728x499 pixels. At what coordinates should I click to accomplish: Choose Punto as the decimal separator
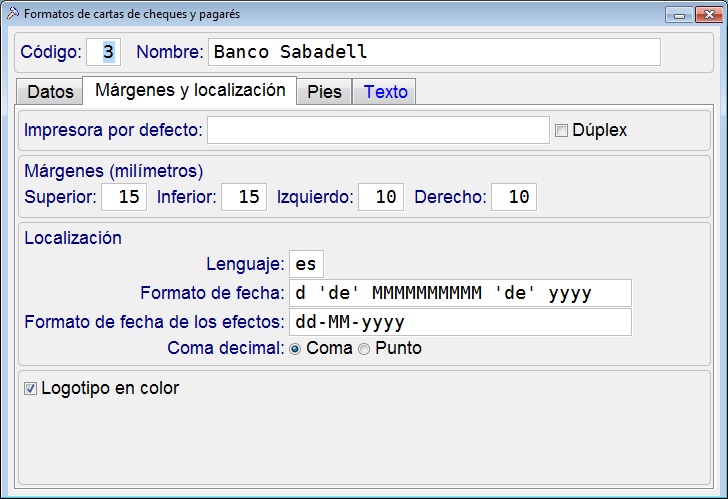364,349
